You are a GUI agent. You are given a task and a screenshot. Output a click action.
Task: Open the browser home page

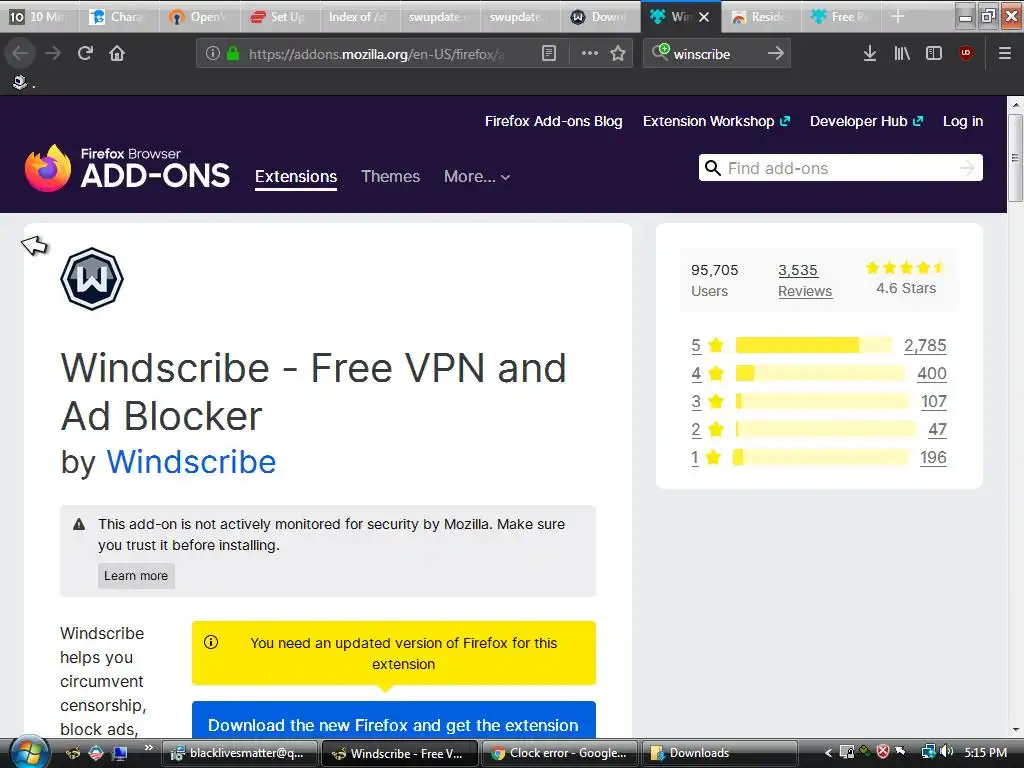pyautogui.click(x=117, y=53)
